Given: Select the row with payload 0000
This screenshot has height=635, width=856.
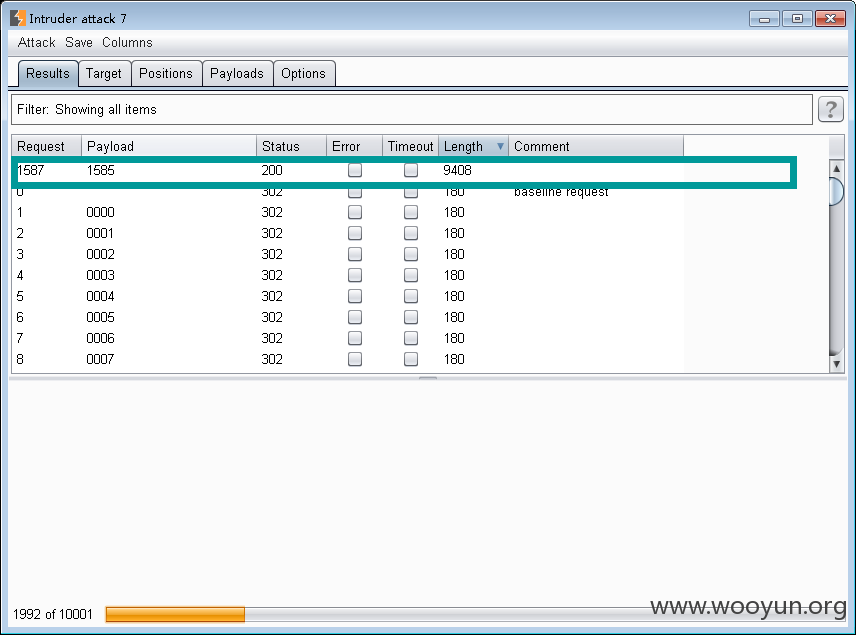Looking at the screenshot, I should (x=348, y=212).
